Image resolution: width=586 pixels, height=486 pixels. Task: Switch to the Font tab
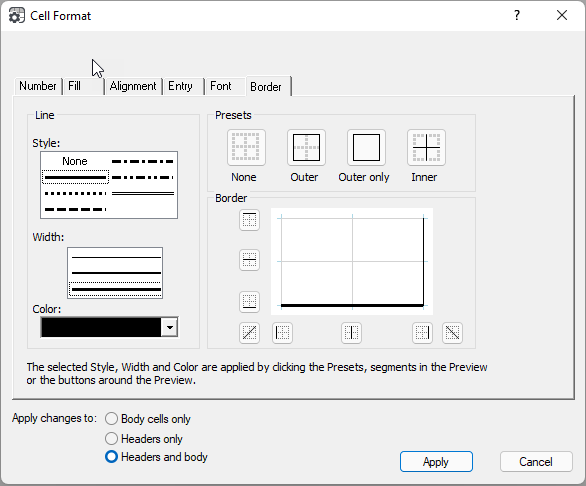pos(225,86)
